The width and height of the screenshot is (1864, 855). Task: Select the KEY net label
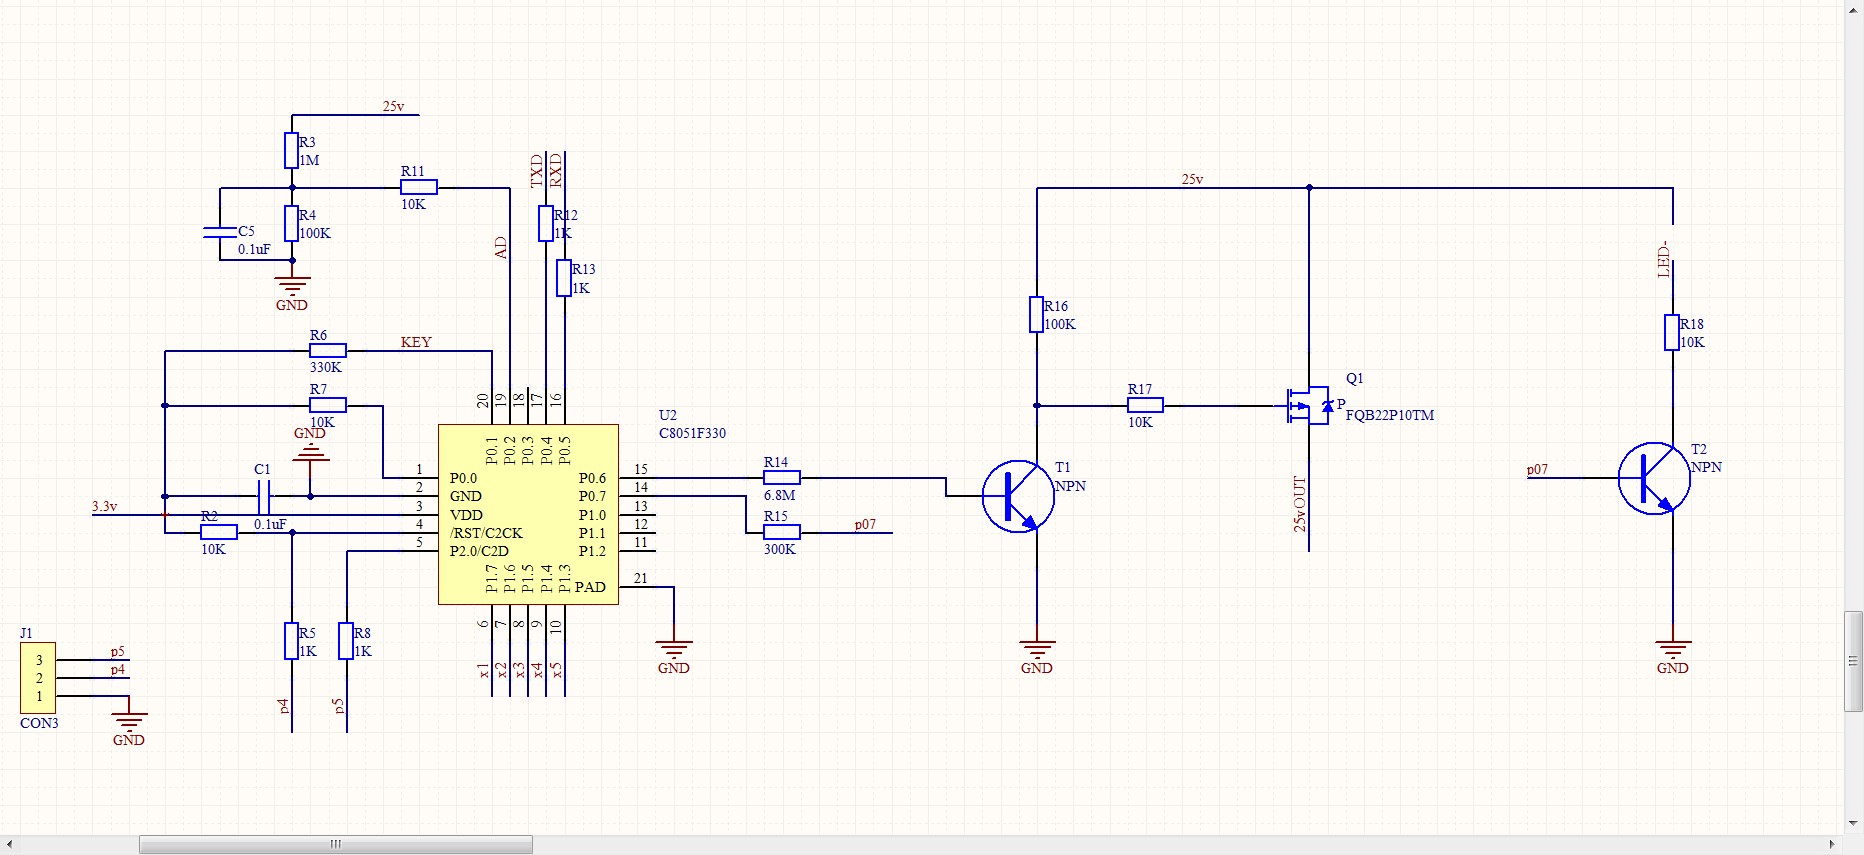click(x=416, y=342)
